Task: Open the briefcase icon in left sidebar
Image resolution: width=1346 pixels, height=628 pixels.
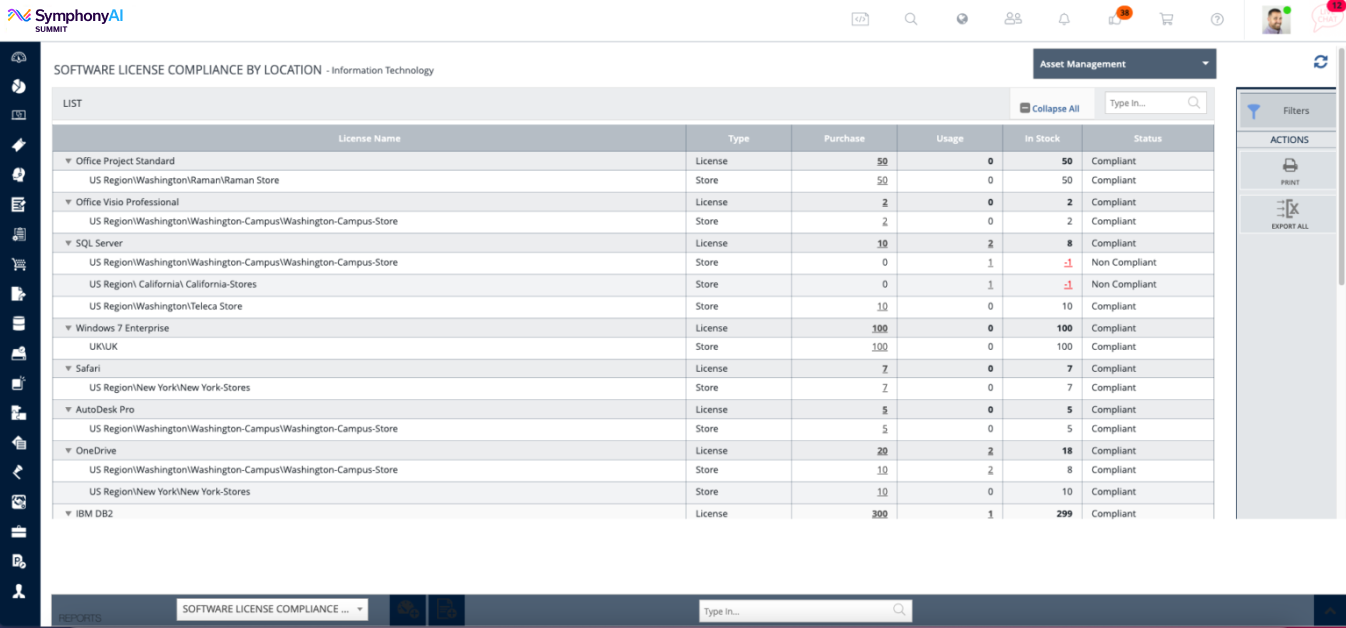Action: pyautogui.click(x=18, y=531)
